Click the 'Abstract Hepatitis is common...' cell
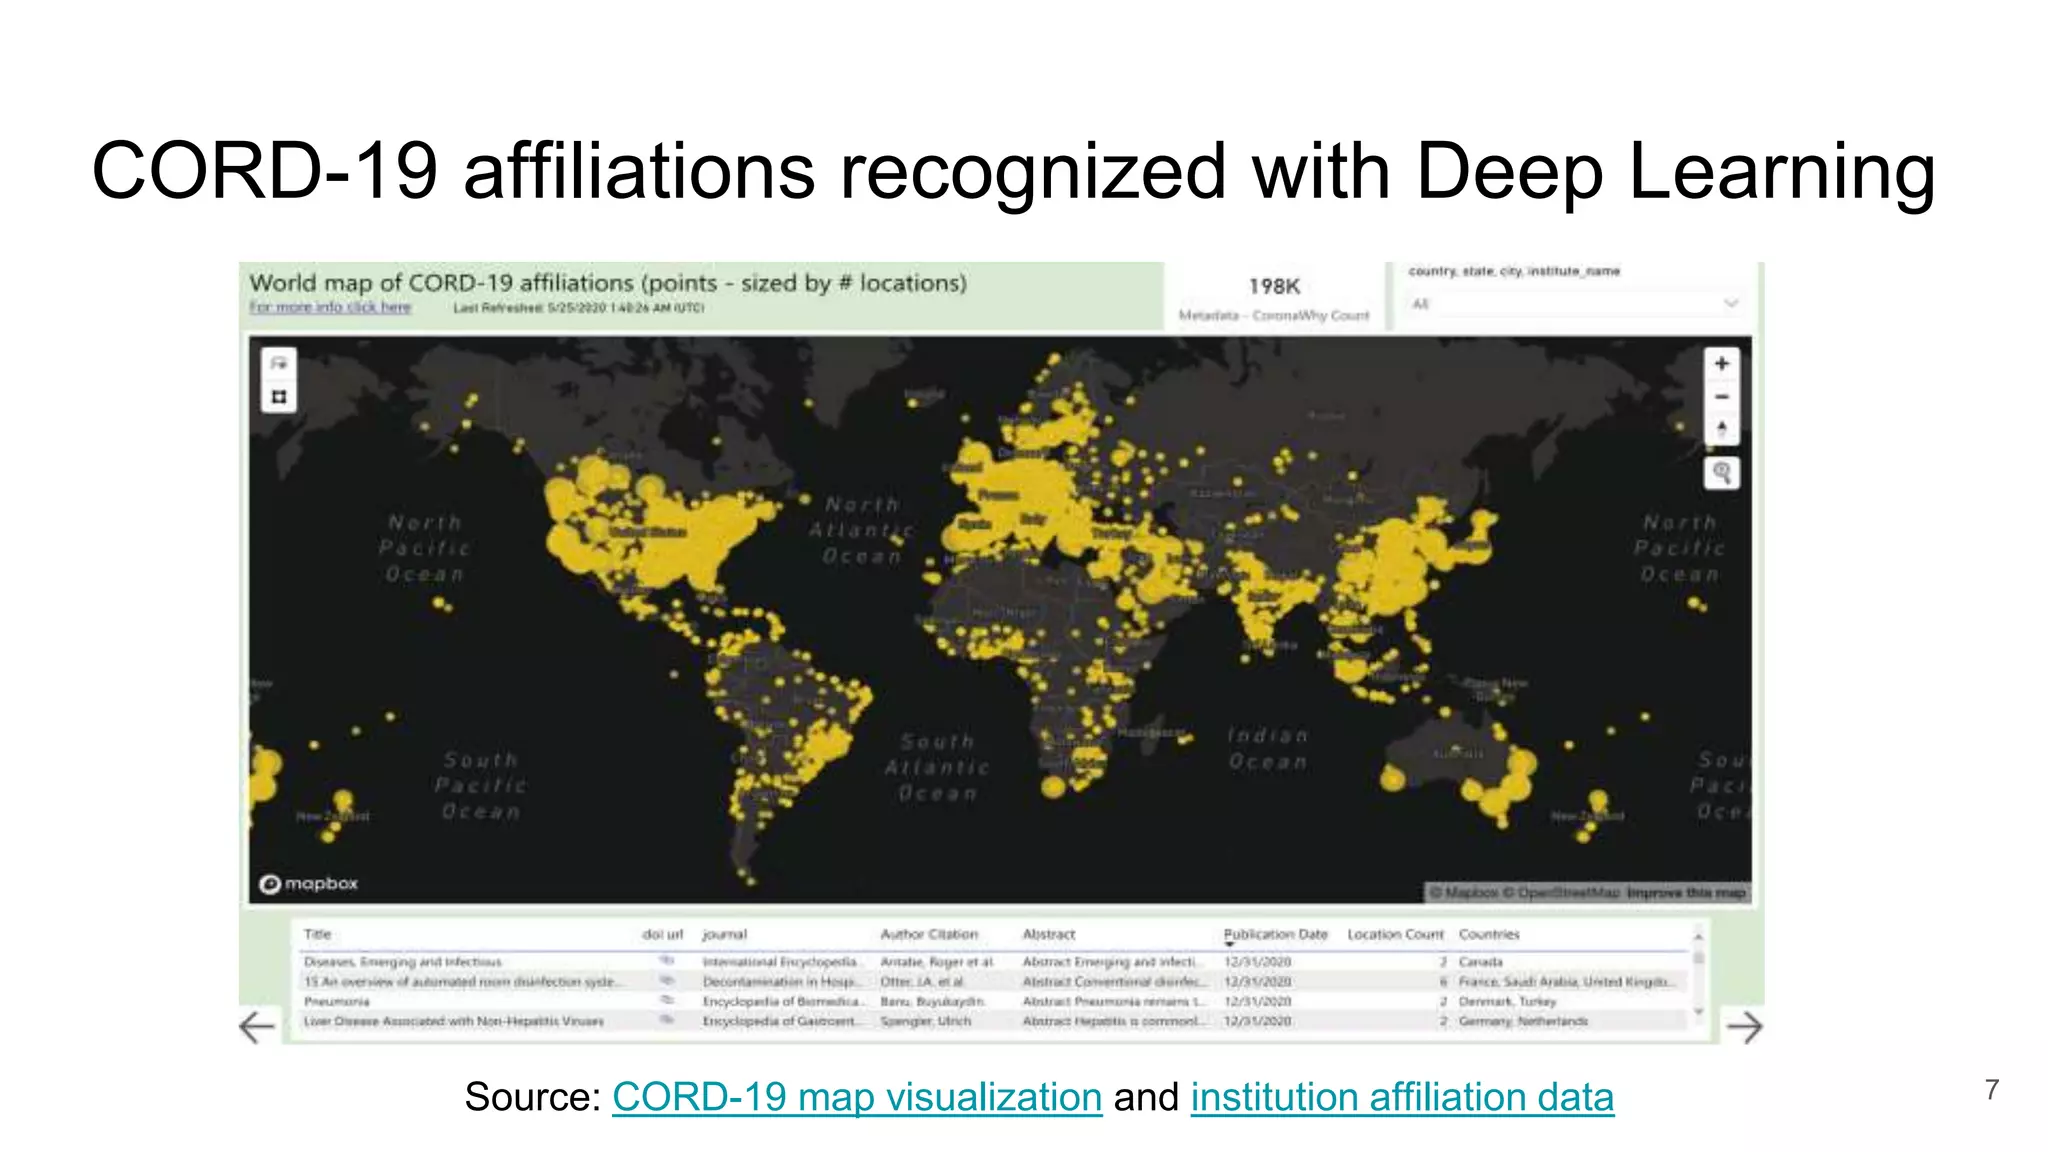This screenshot has width=2048, height=1152. point(1114,1021)
